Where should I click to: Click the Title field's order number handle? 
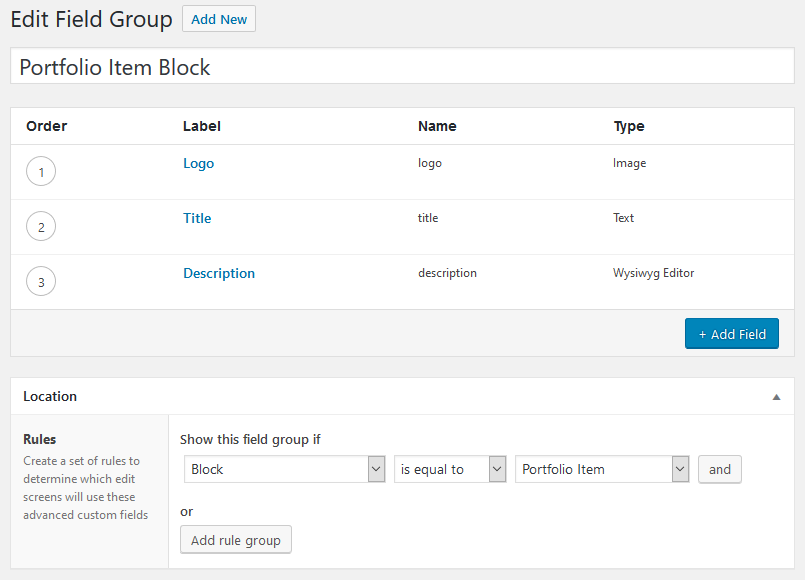(41, 226)
